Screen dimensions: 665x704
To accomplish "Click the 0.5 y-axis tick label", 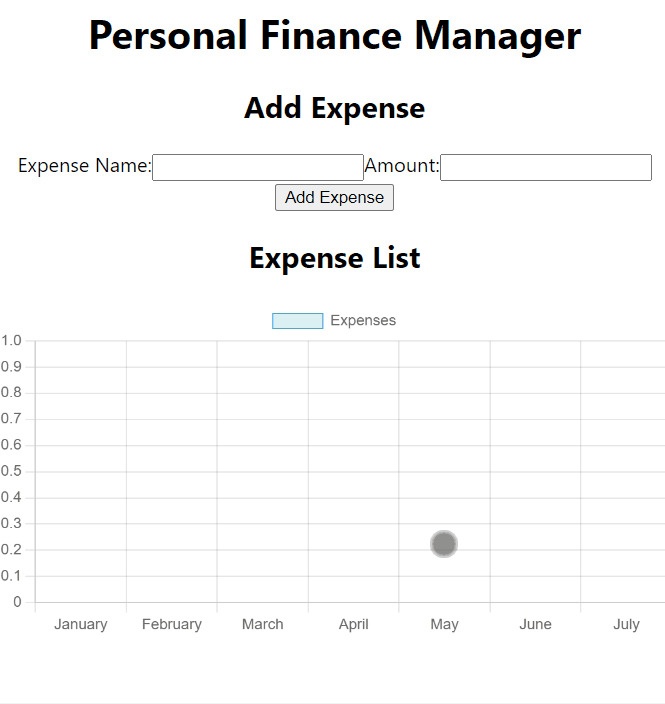I will click(x=11, y=471).
